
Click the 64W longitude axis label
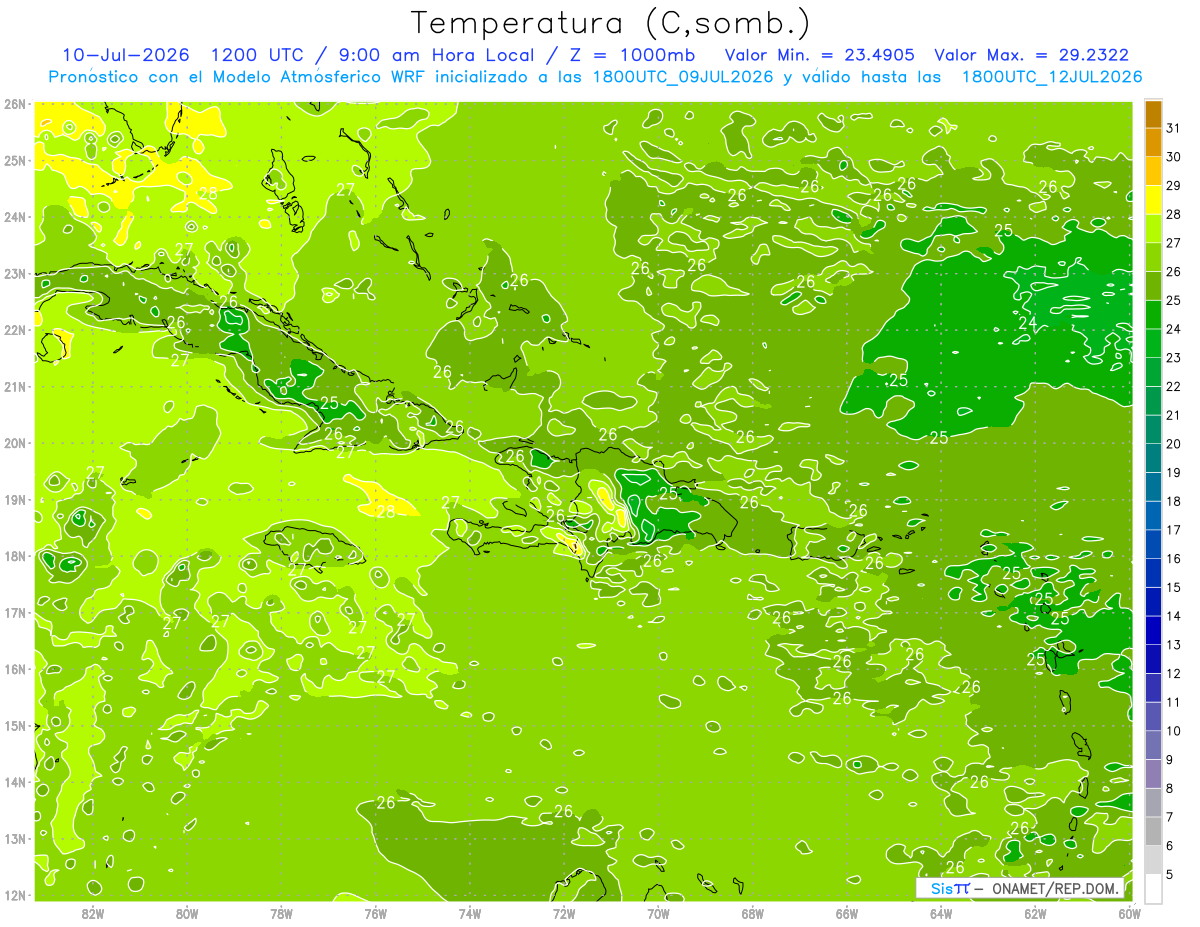point(941,912)
